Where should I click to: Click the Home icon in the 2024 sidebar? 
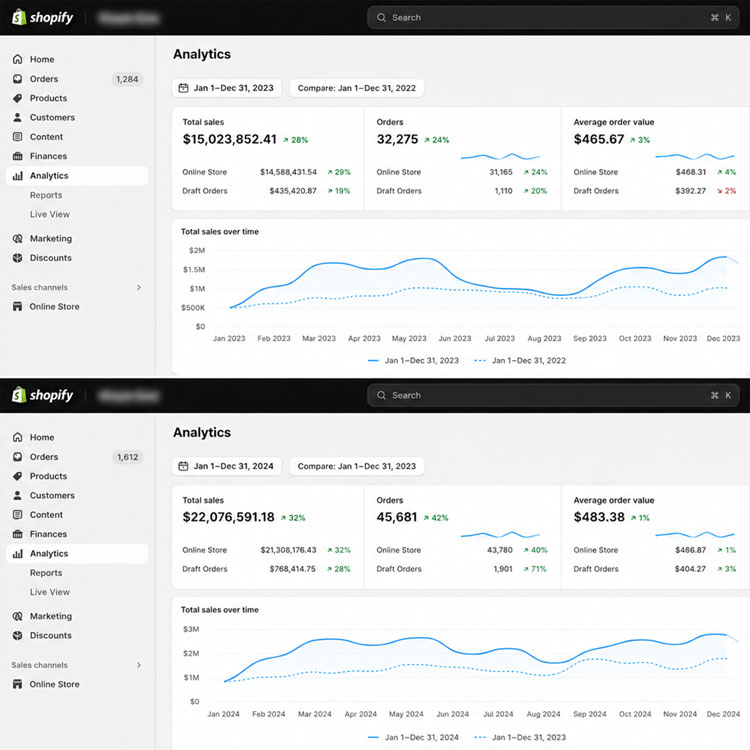tap(18, 437)
